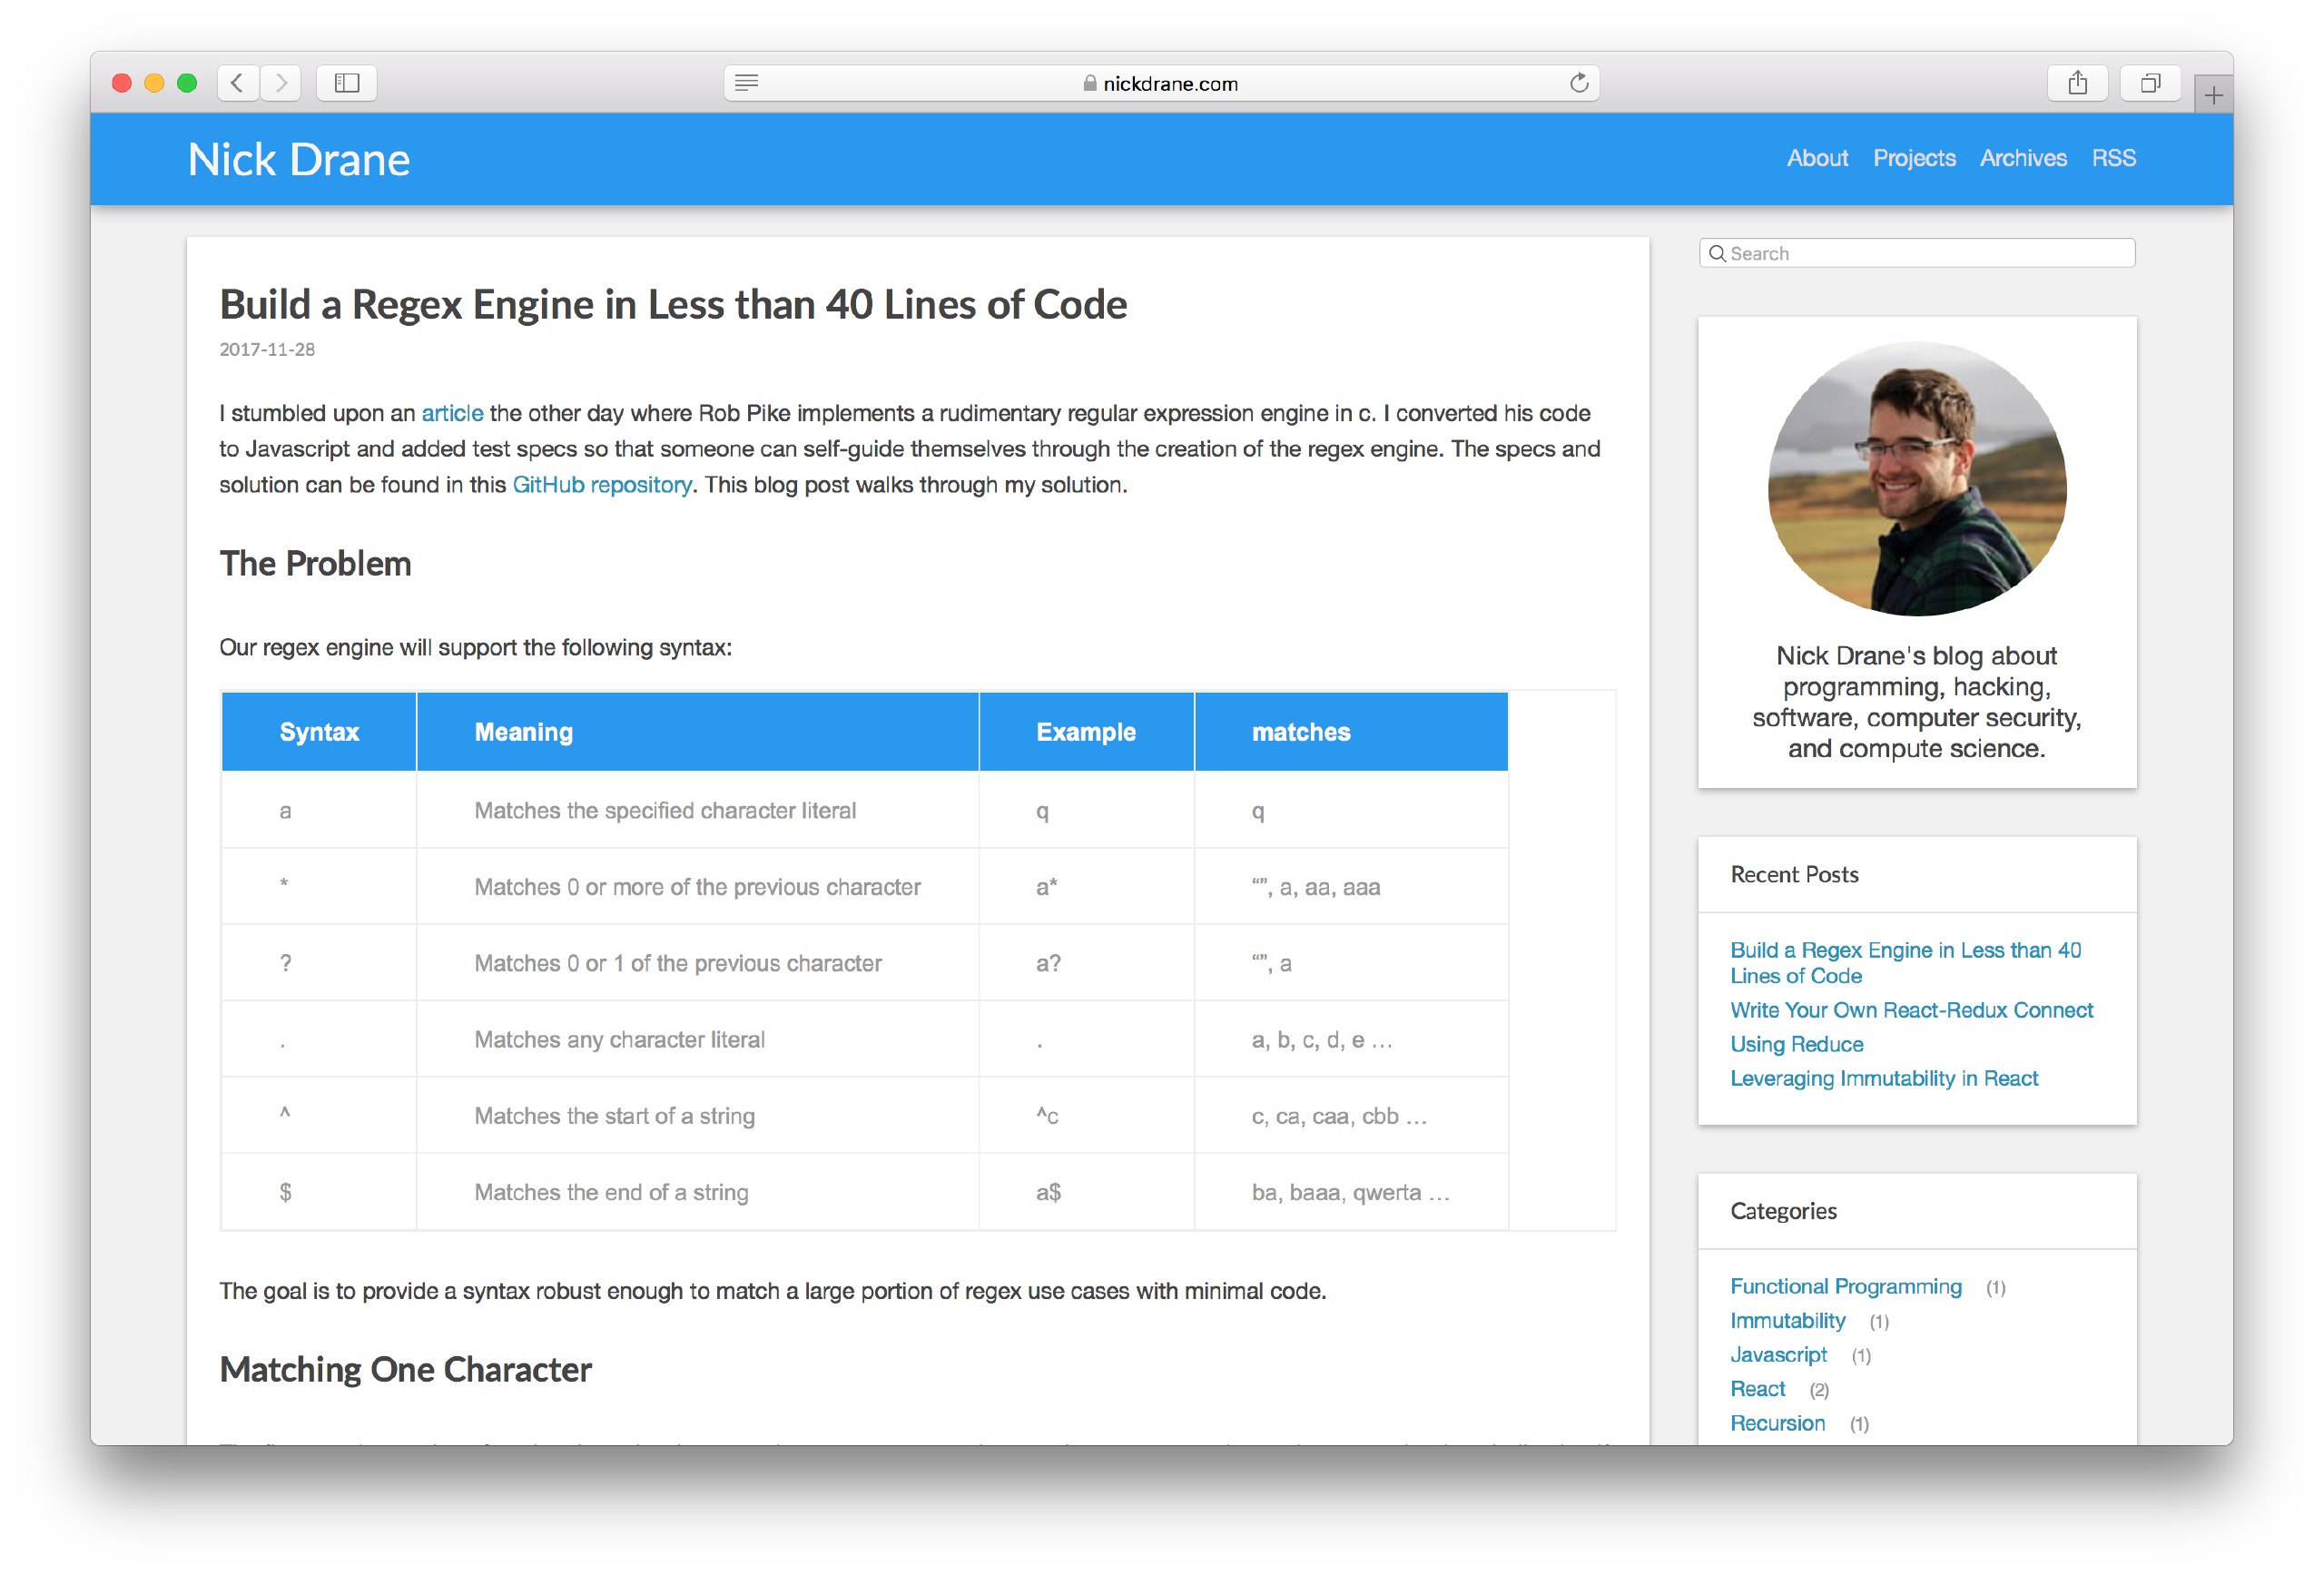The width and height of the screenshot is (2324, 1575).
Task: Click 'The Problem' heading
Action: 315,564
